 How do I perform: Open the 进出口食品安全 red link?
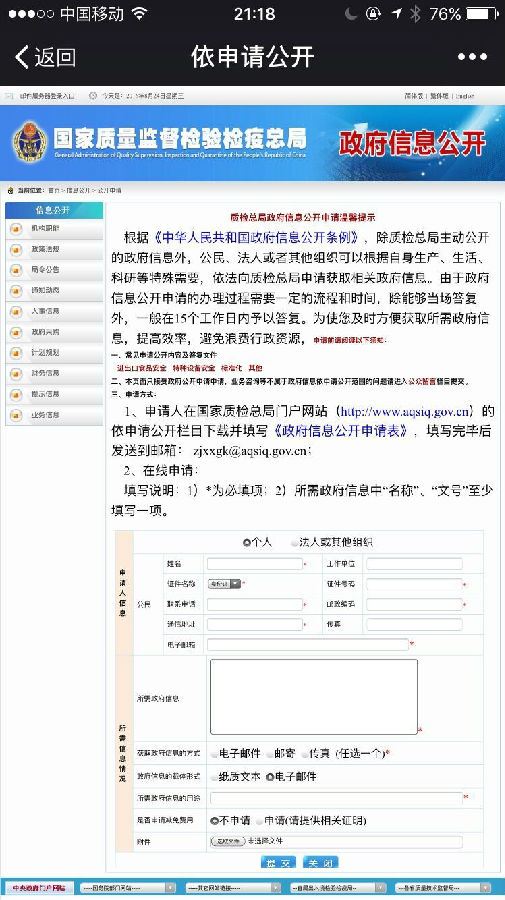pyautogui.click(x=141, y=368)
